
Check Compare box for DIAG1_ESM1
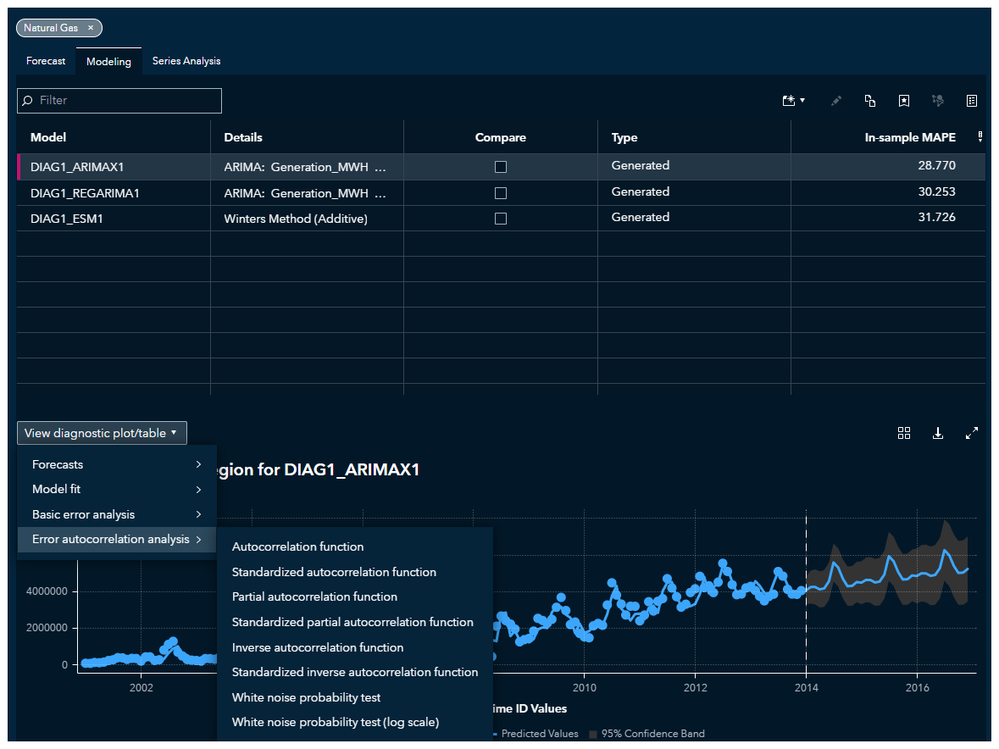pyautogui.click(x=501, y=219)
